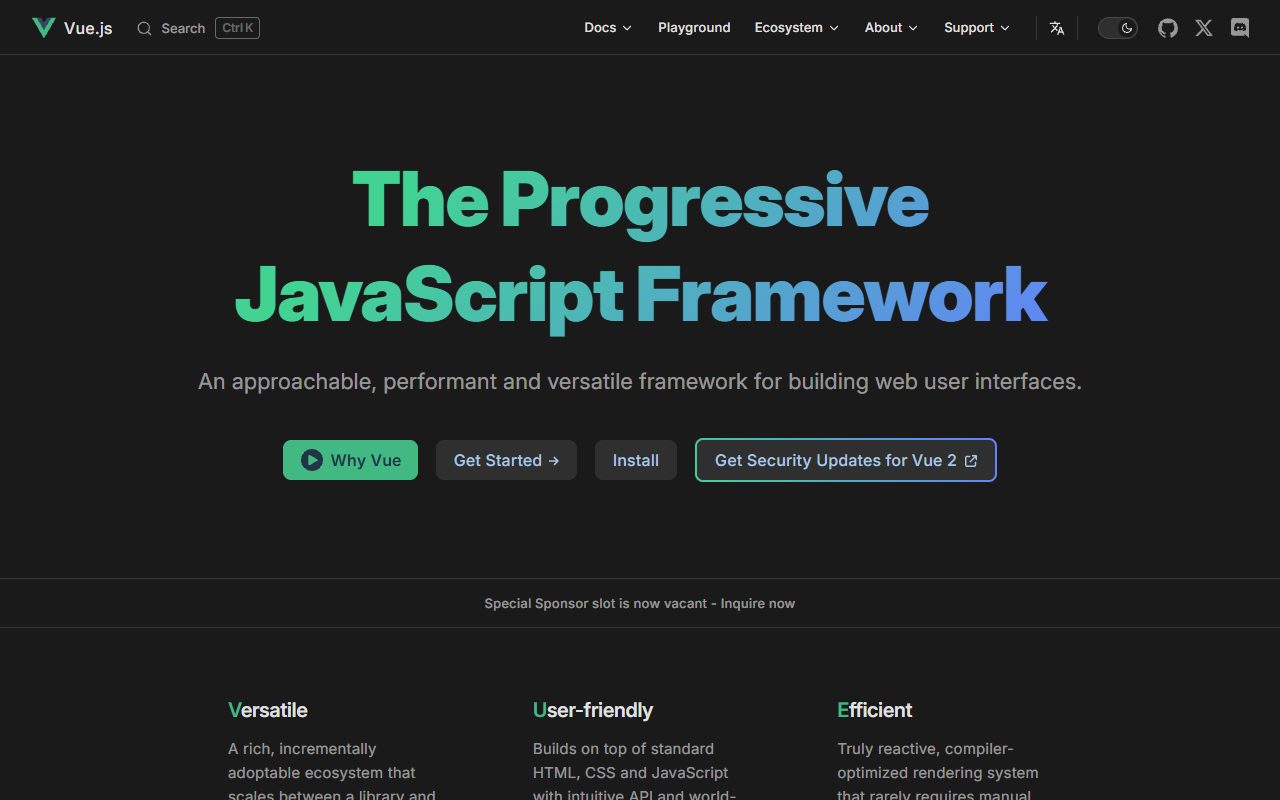1280x800 pixels.
Task: Click the Search box with Ctrl K hint
Action: (x=198, y=28)
